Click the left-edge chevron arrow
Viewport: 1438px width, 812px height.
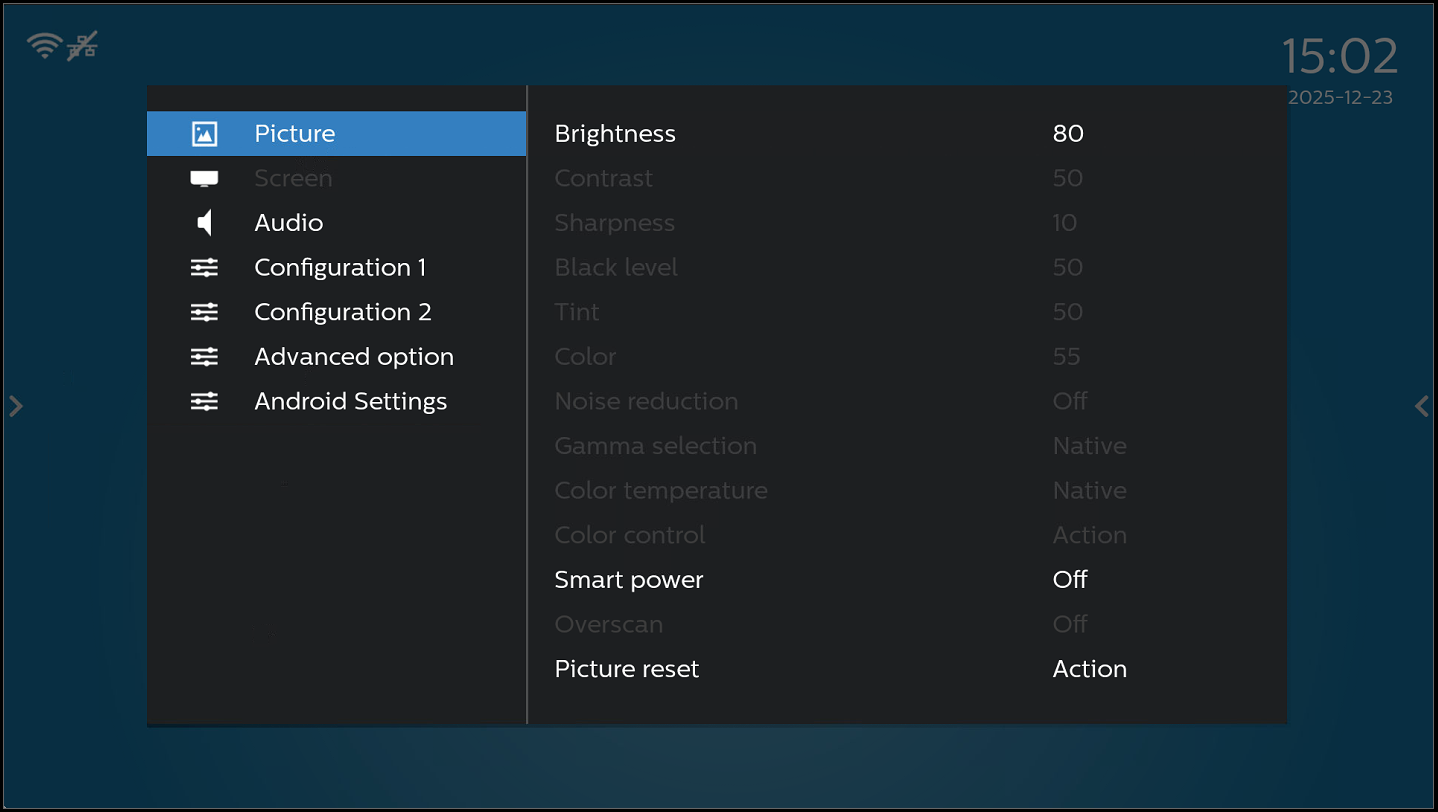tap(15, 406)
